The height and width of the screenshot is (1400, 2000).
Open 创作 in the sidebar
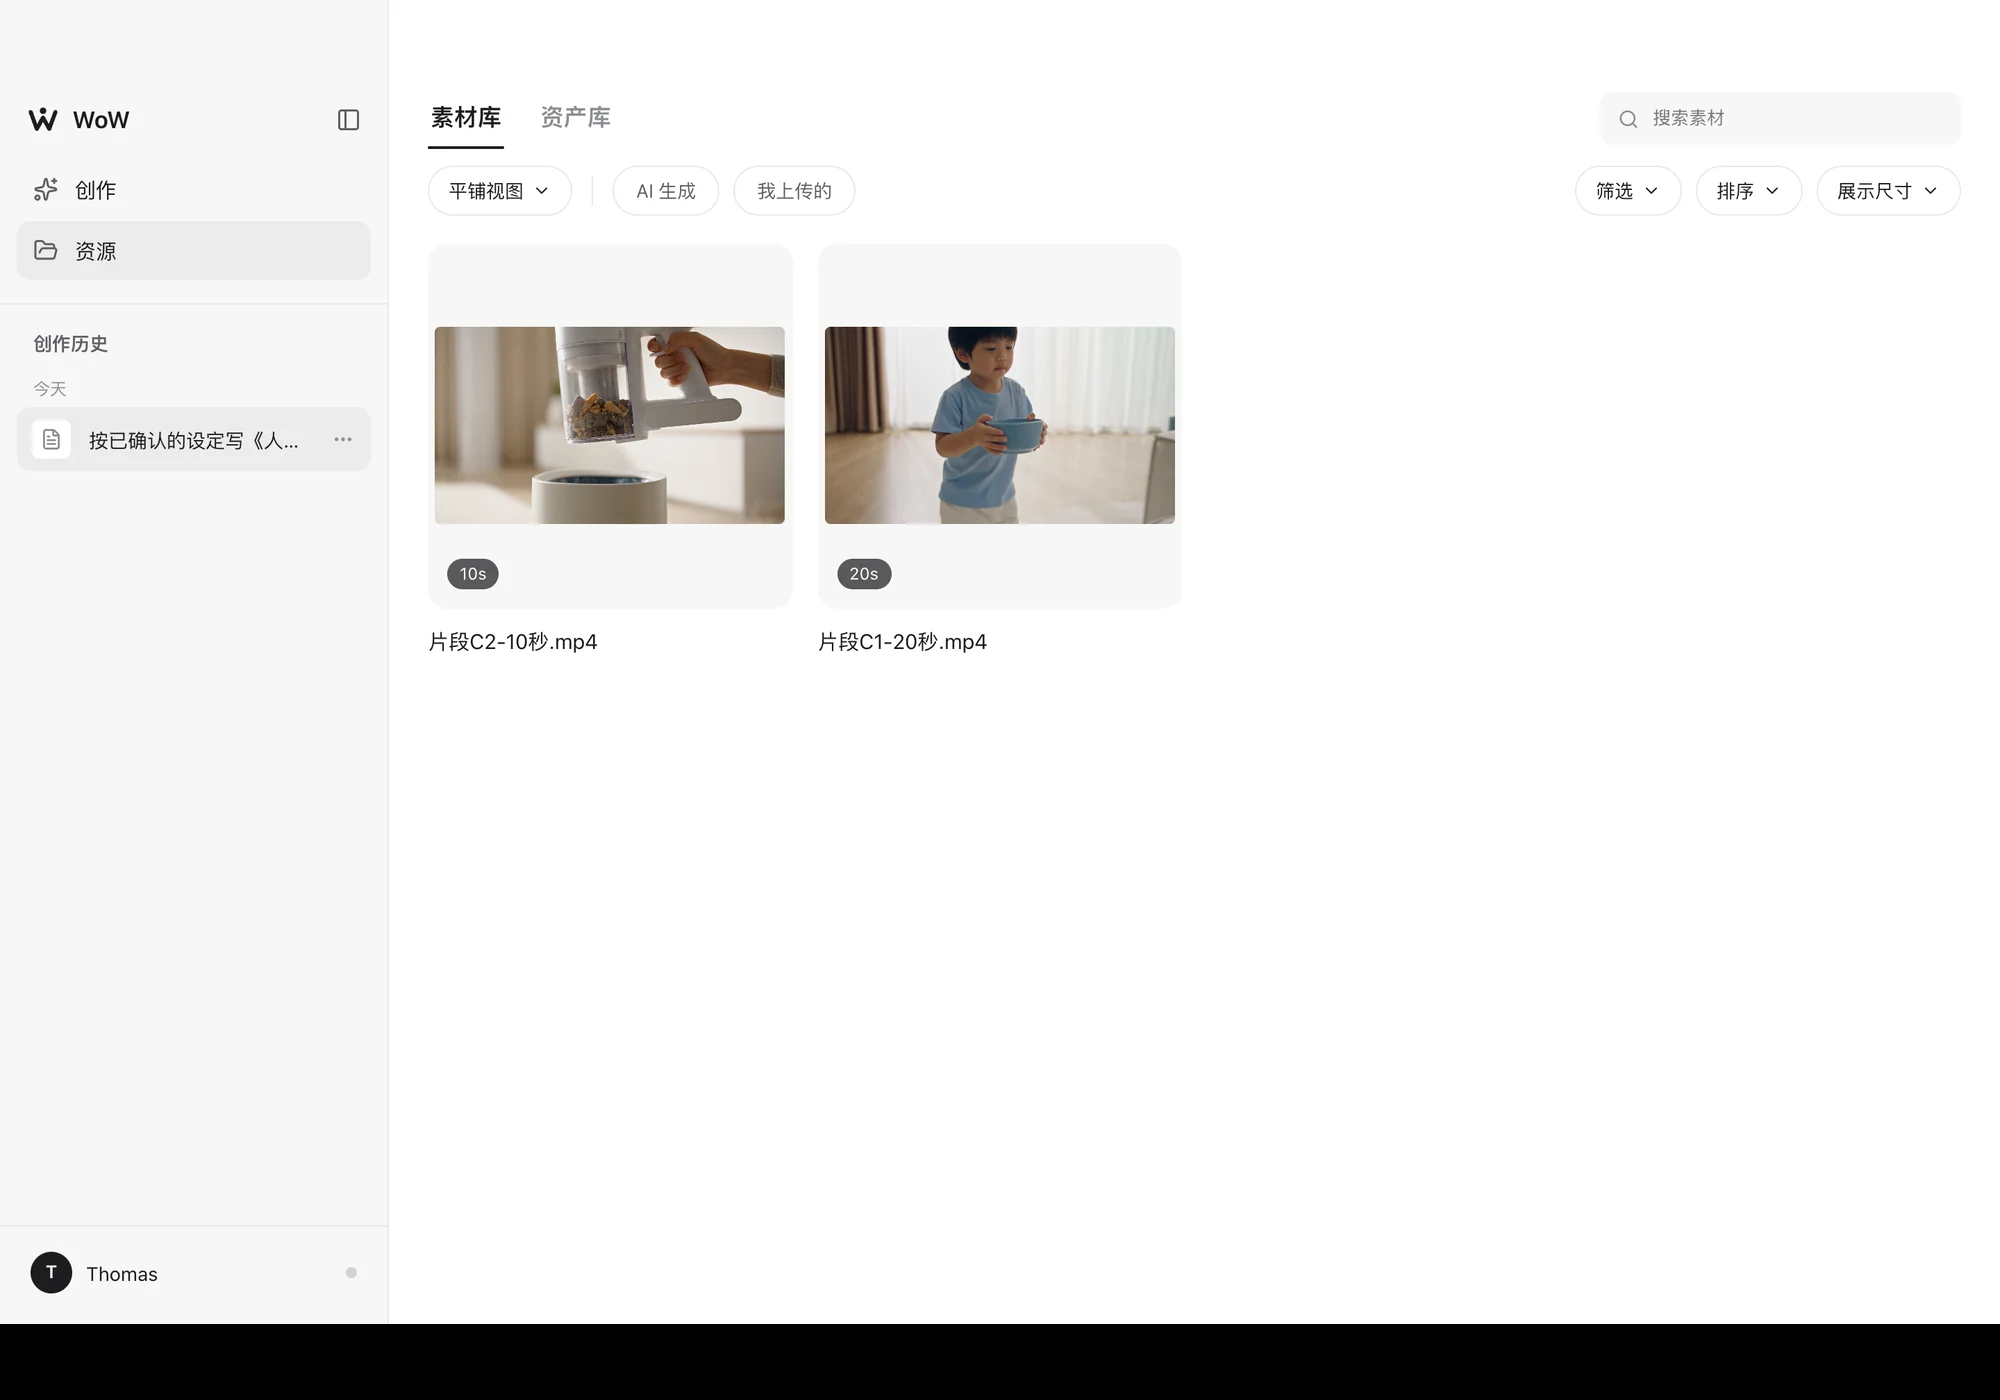point(194,190)
